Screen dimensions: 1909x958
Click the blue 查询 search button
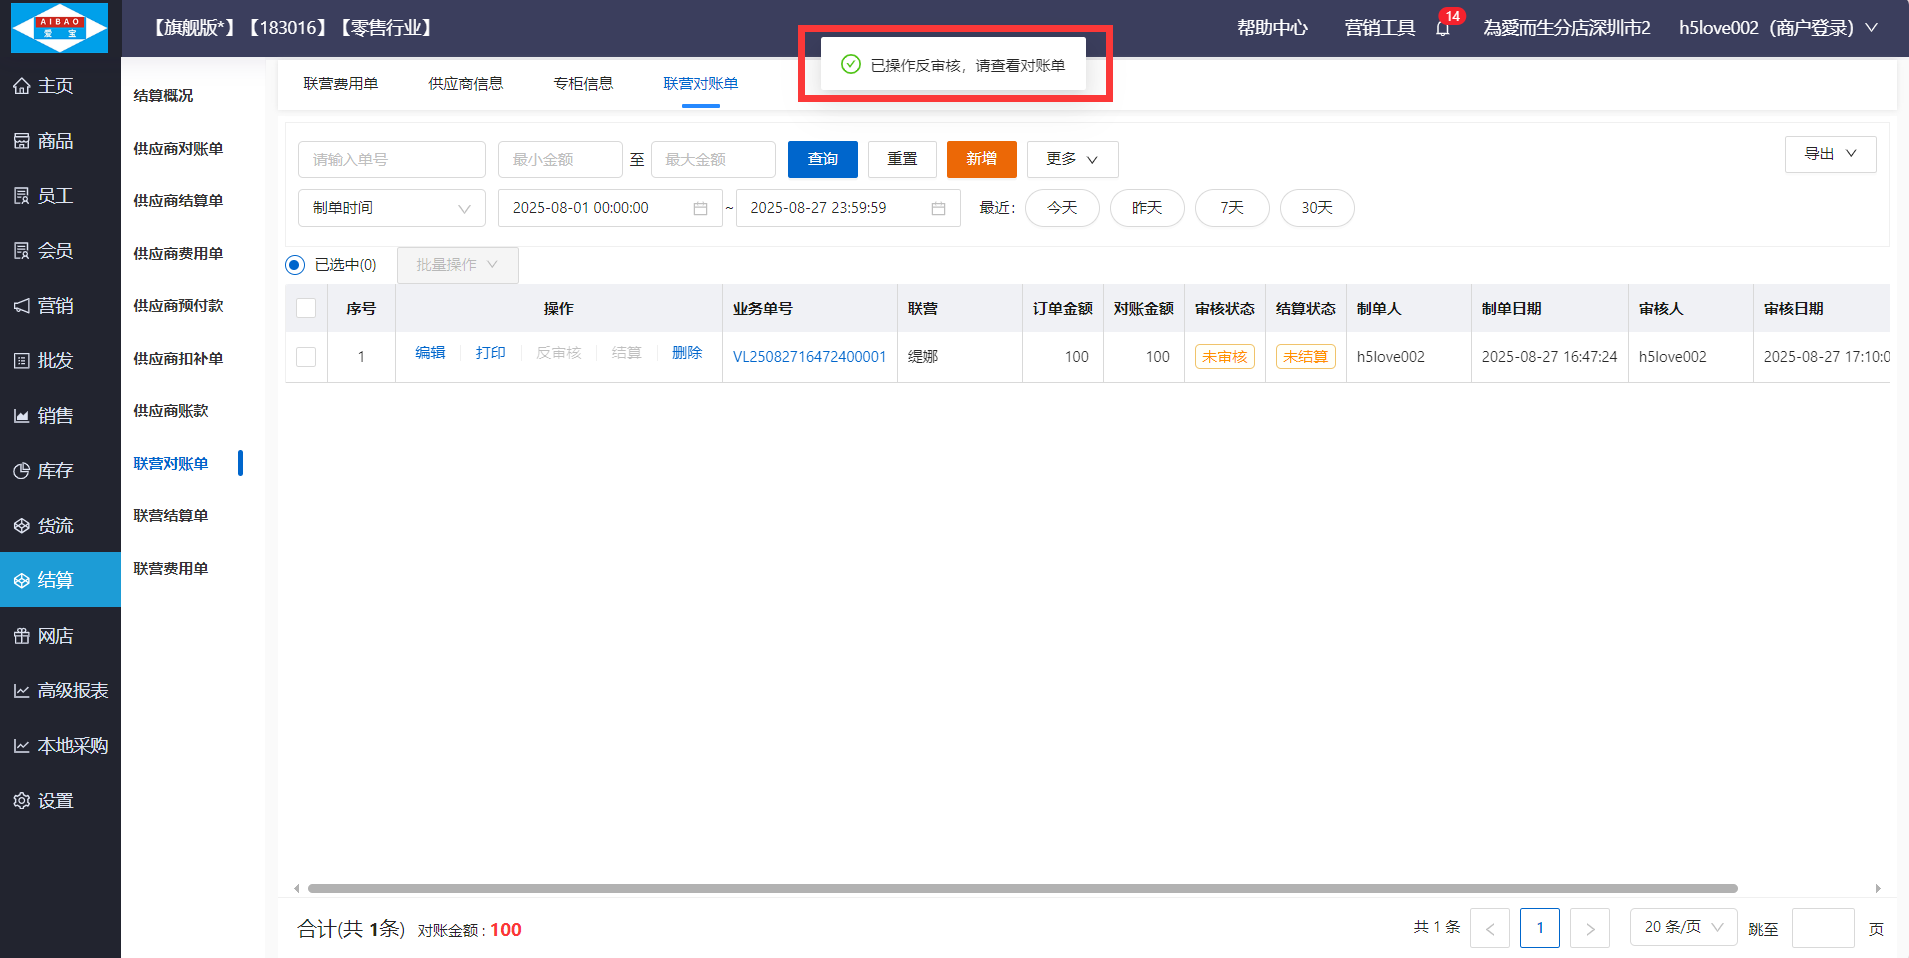[822, 159]
